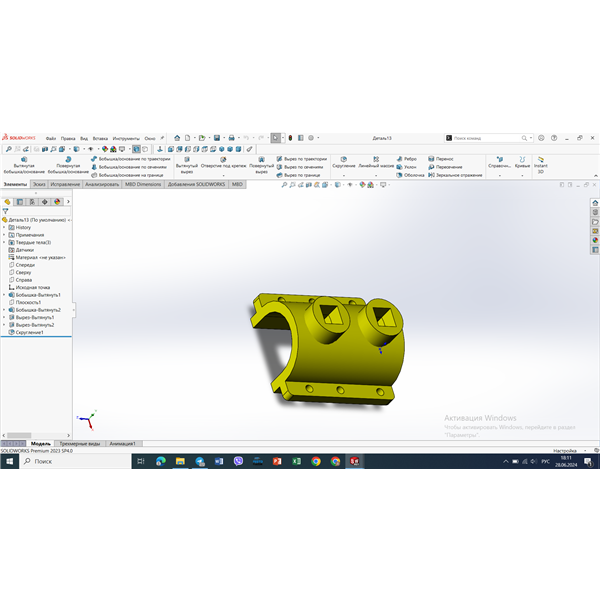Select the Перенос tool
This screenshot has height=600, width=600.
click(x=440, y=159)
